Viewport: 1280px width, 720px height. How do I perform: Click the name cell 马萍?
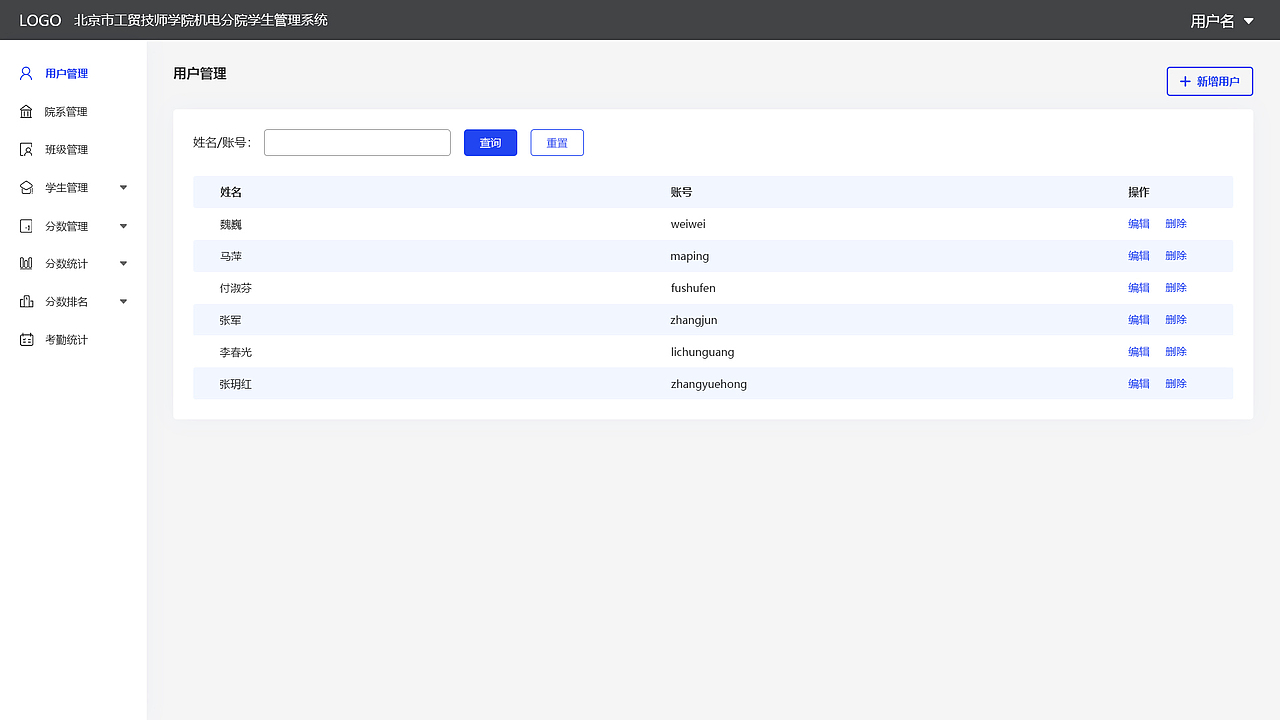tap(231, 256)
